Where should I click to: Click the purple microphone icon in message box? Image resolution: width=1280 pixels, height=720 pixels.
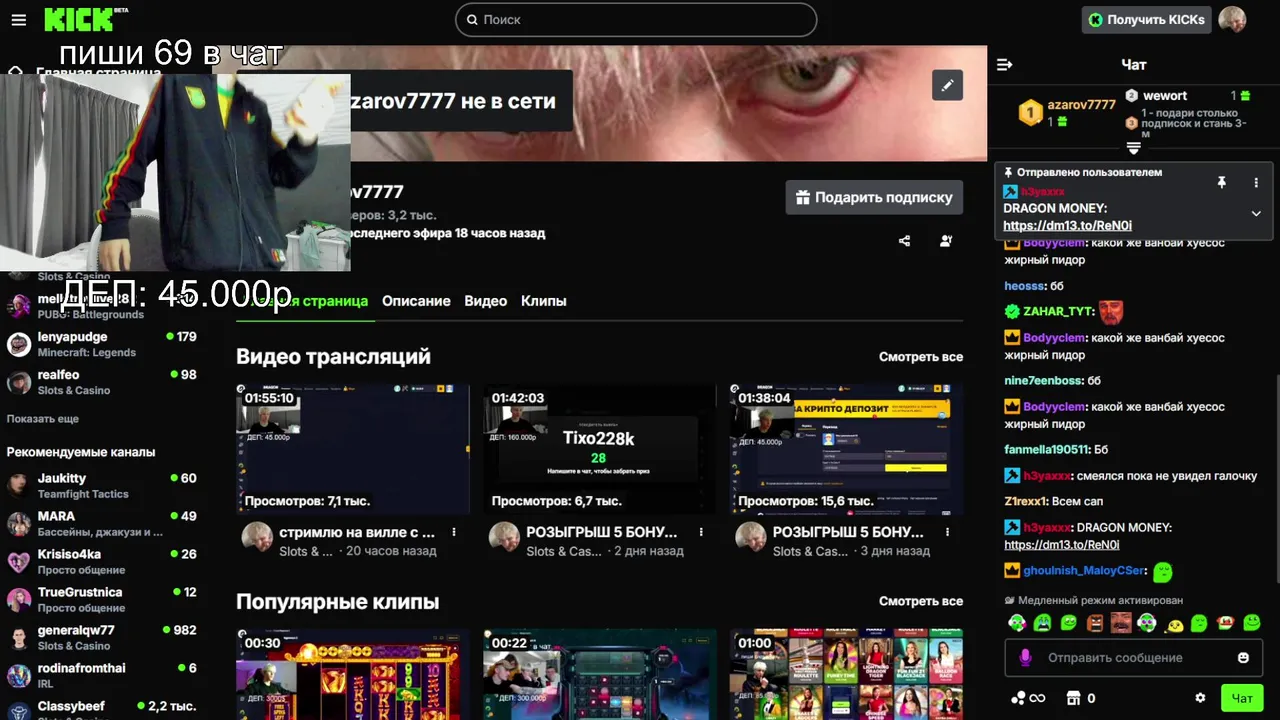coord(1025,658)
